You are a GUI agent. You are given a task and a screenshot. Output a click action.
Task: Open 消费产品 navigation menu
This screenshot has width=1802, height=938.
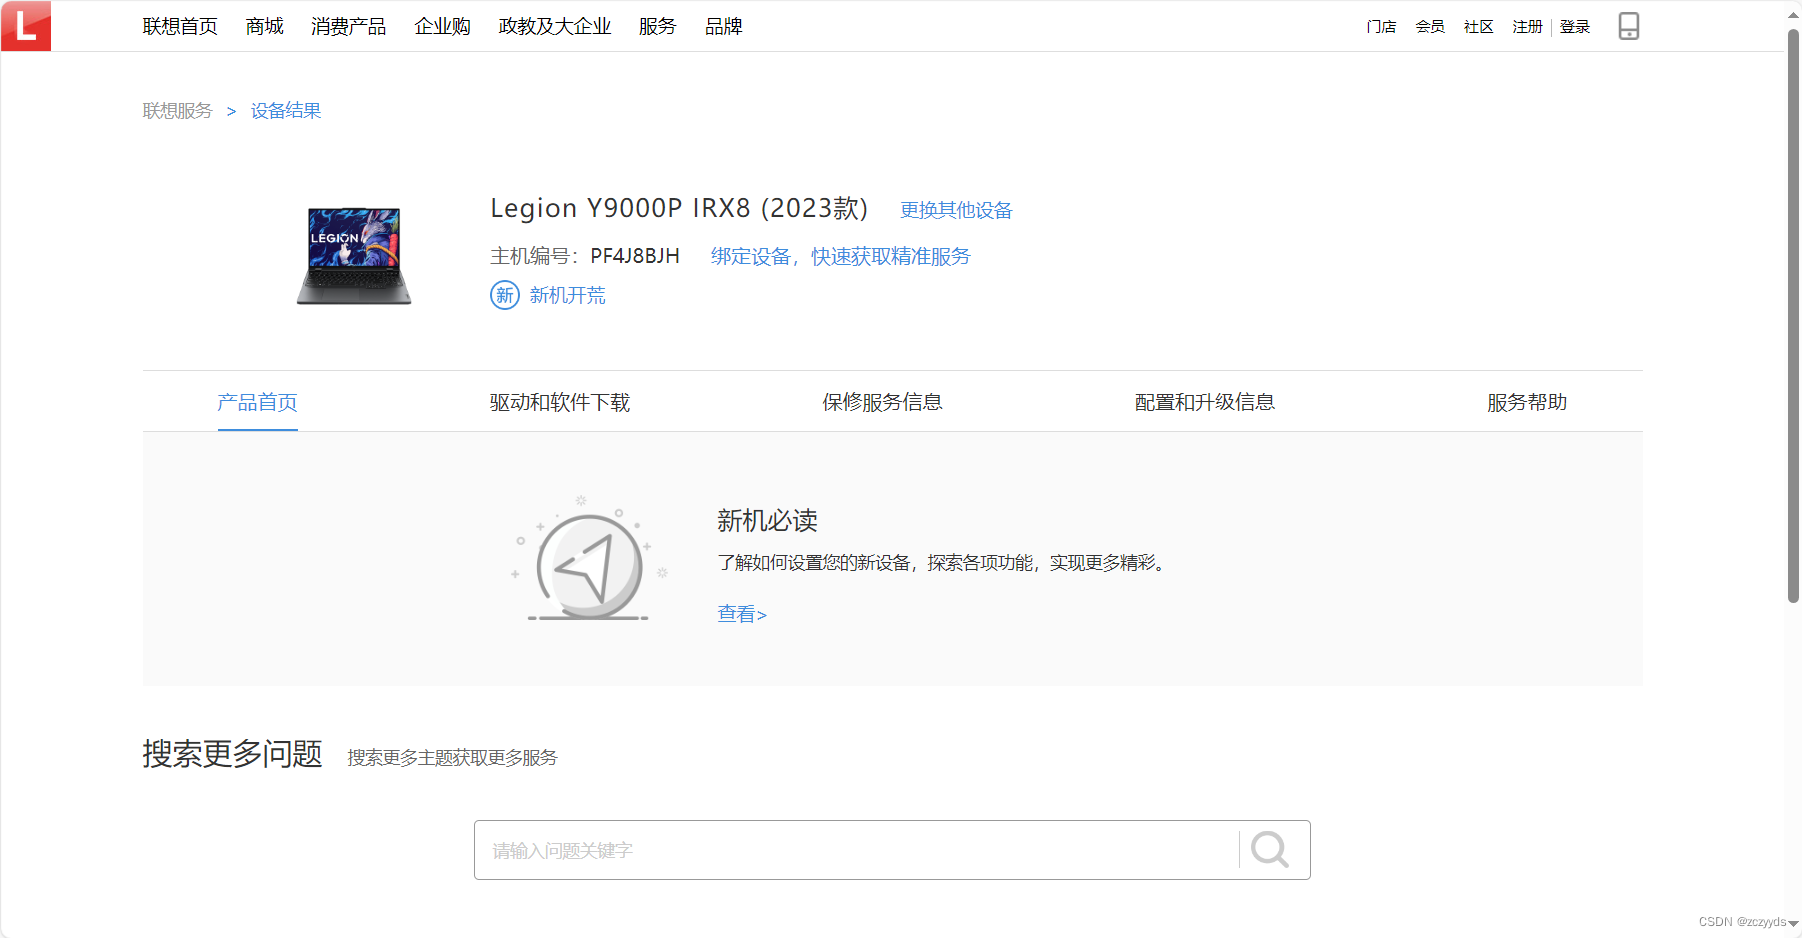(x=349, y=27)
